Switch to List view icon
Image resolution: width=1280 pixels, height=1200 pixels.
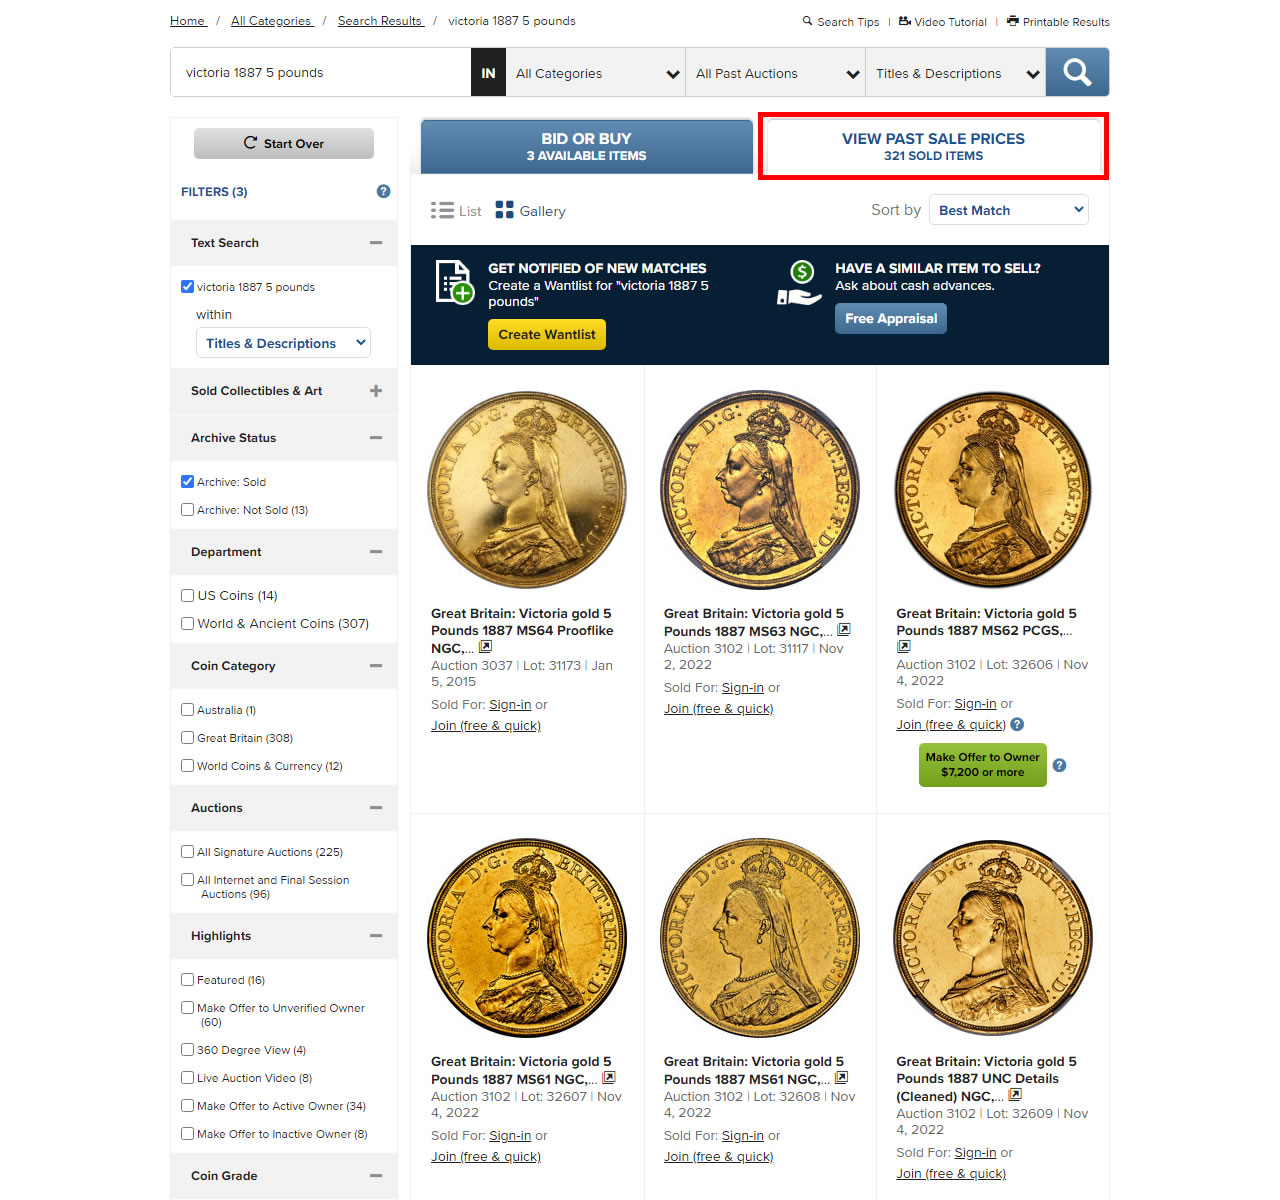coord(442,210)
